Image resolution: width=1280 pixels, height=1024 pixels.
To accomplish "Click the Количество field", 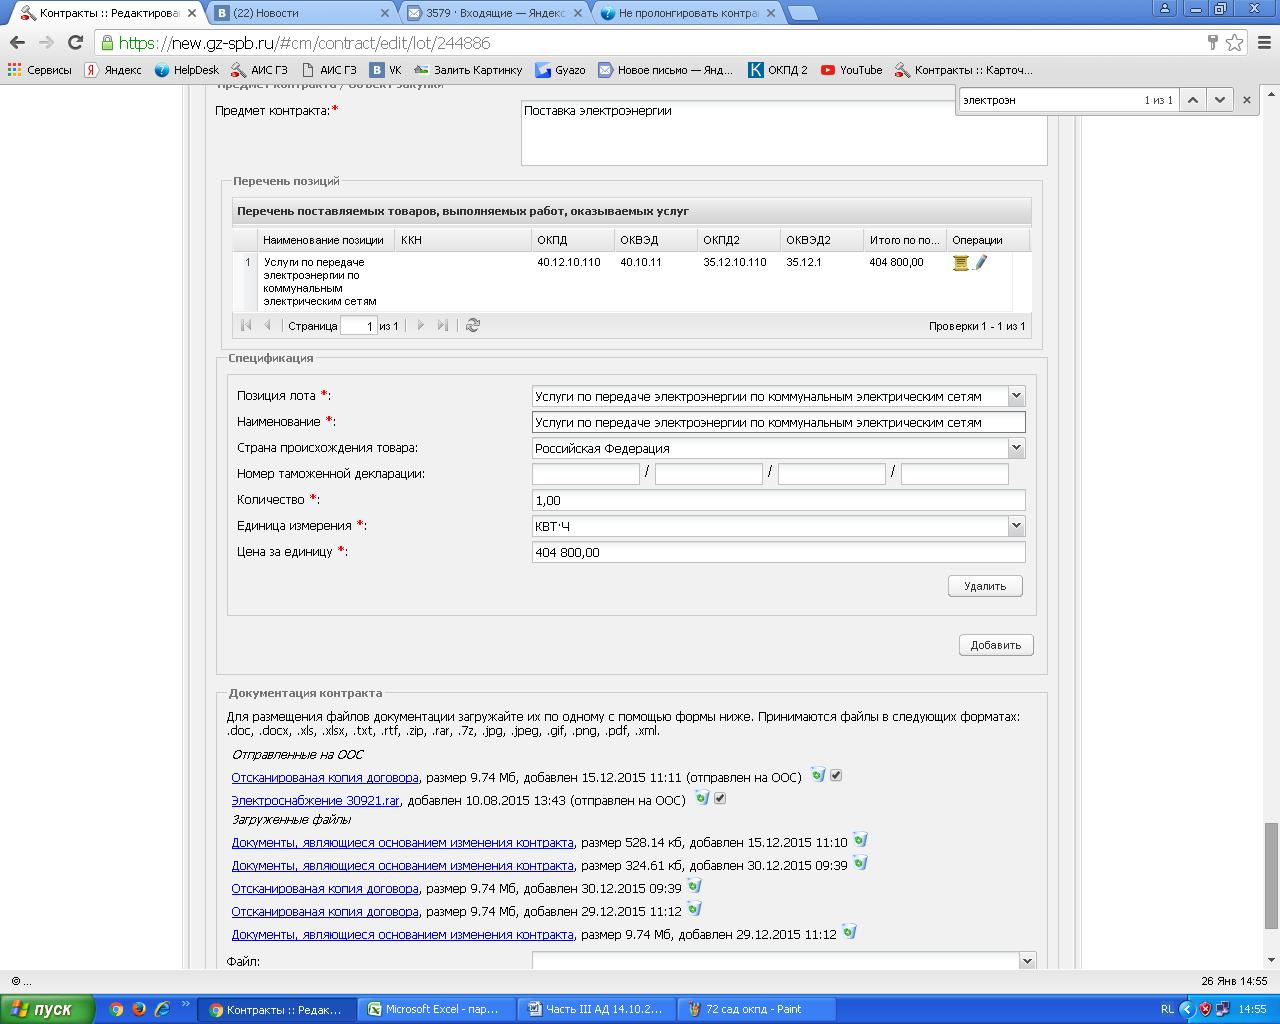I will pos(778,500).
